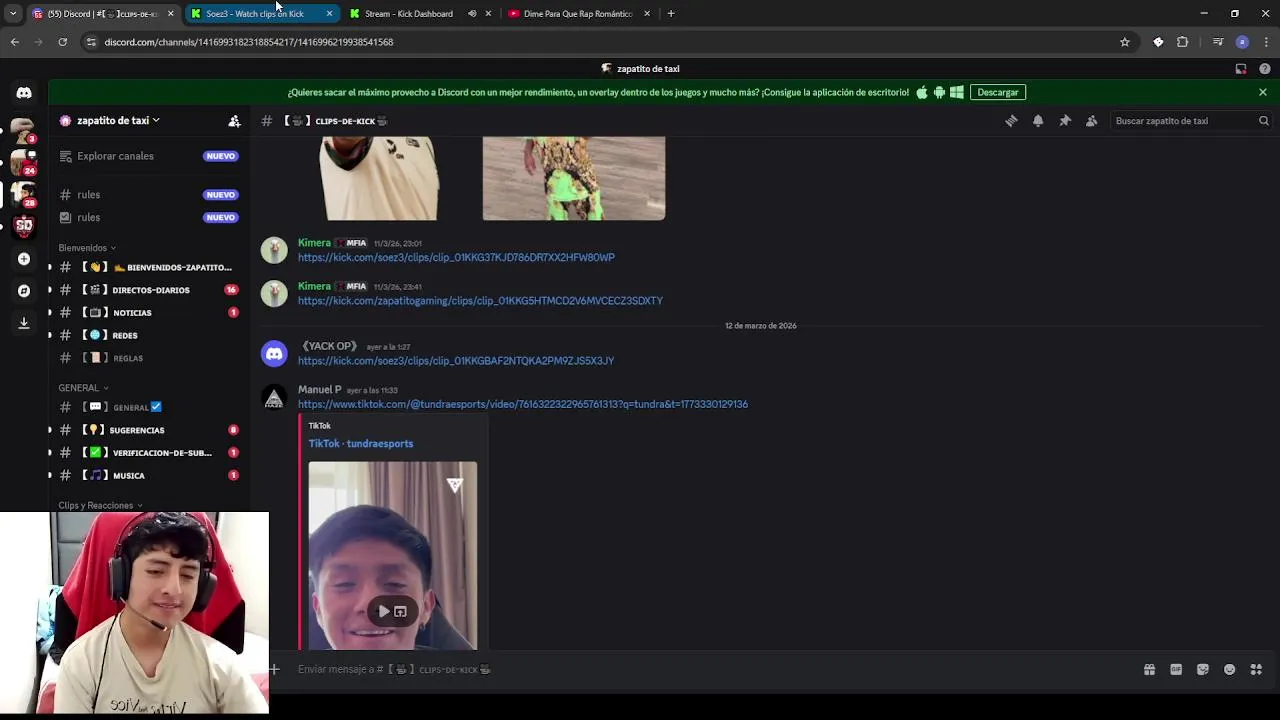Click the notification bell icon
Screen dimensions: 1280x720
point(1038,121)
